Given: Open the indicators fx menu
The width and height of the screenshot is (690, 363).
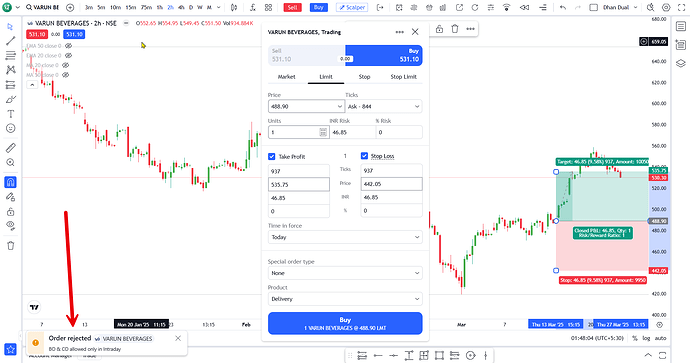Looking at the screenshot, I should pos(253,7).
